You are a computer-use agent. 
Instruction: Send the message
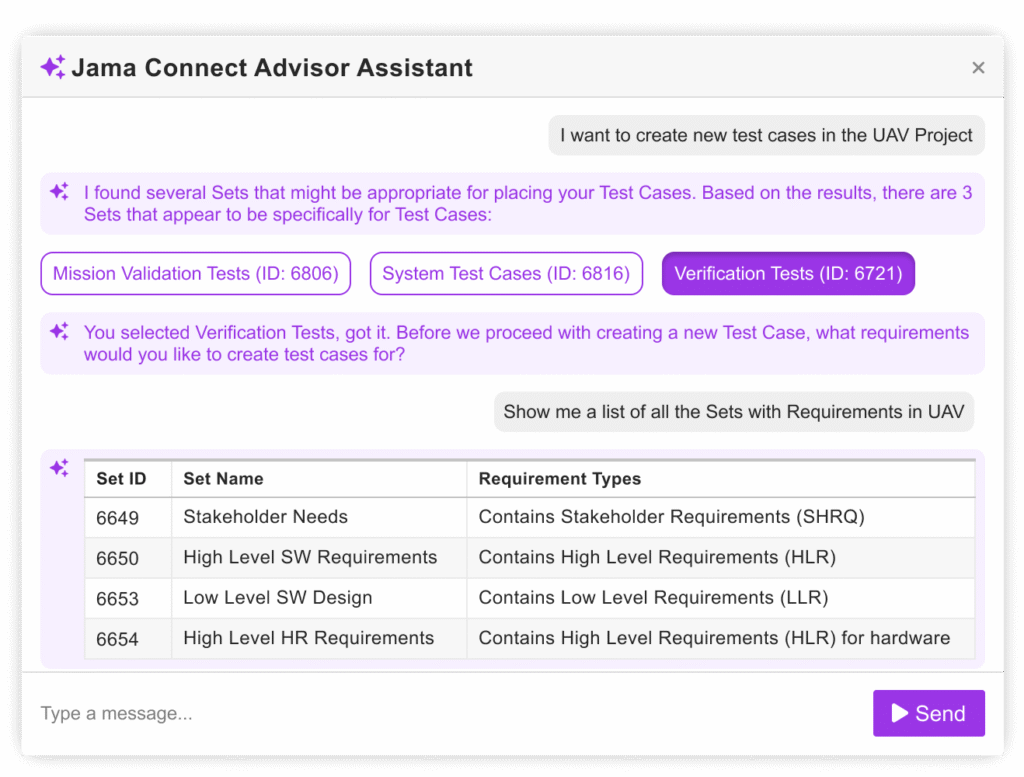[928, 713]
